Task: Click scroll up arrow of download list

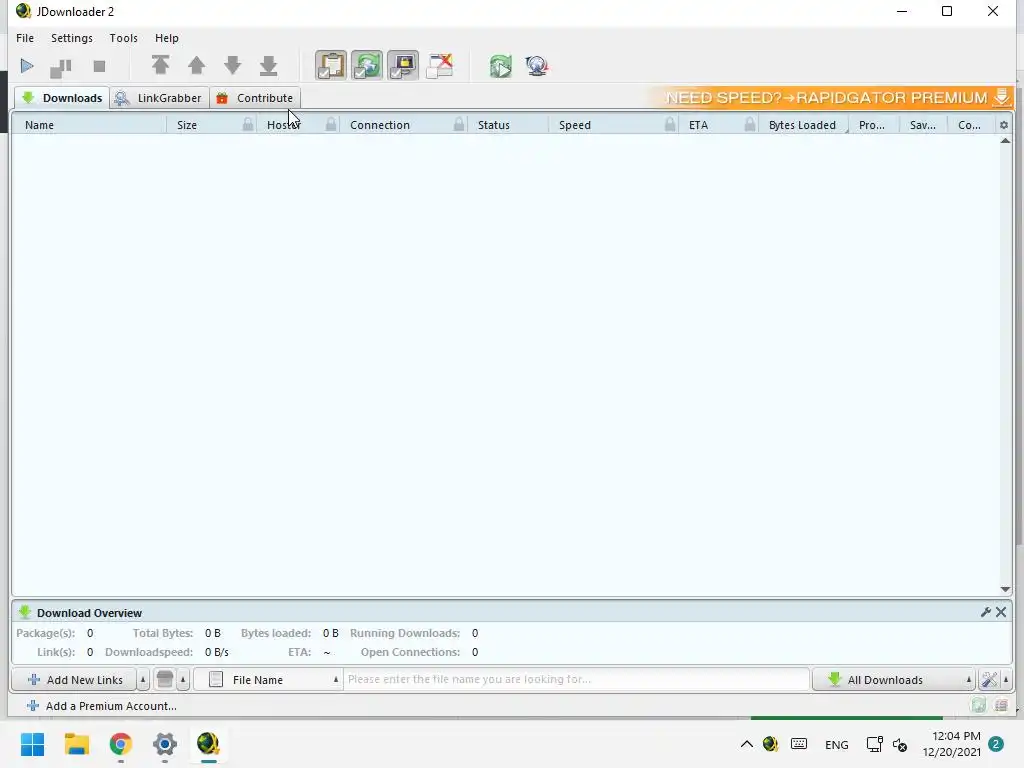Action: pos(1005,141)
